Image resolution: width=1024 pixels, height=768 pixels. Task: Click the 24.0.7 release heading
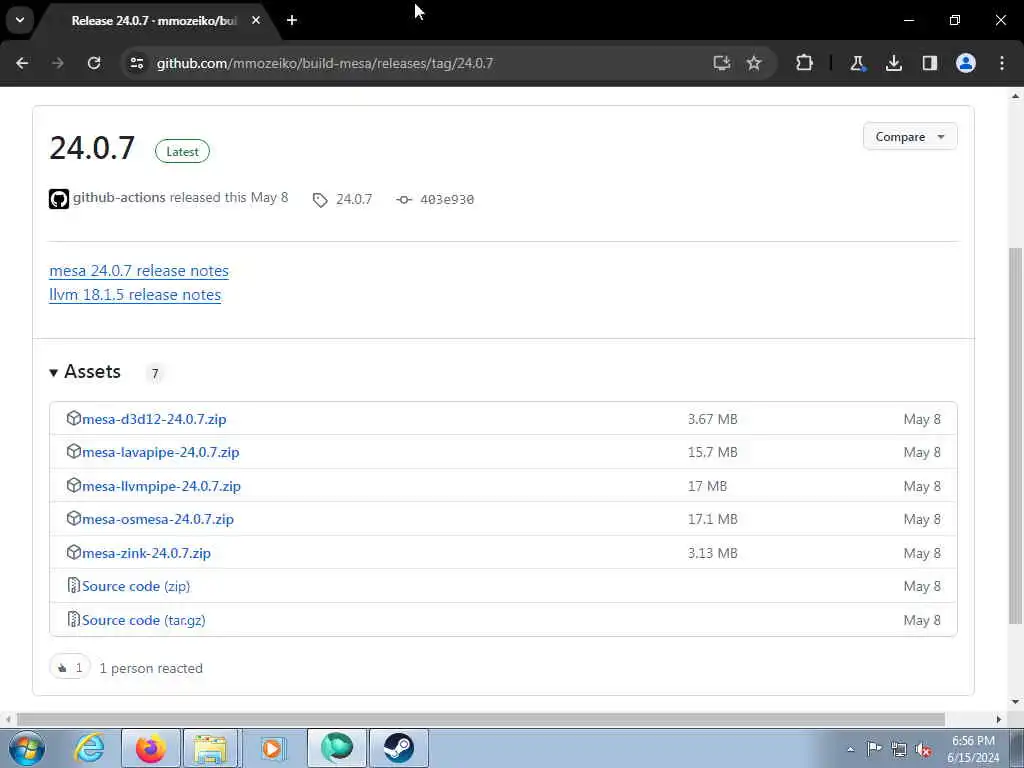92,148
